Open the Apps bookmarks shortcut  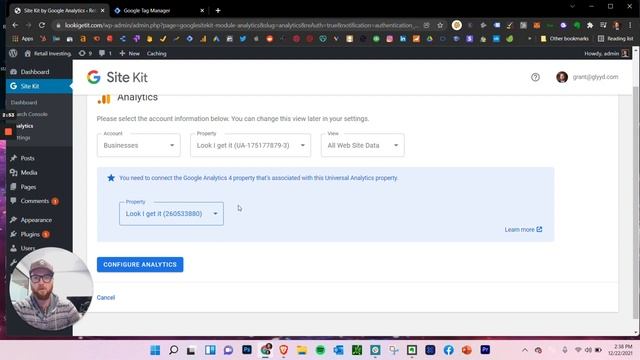pos(23,39)
